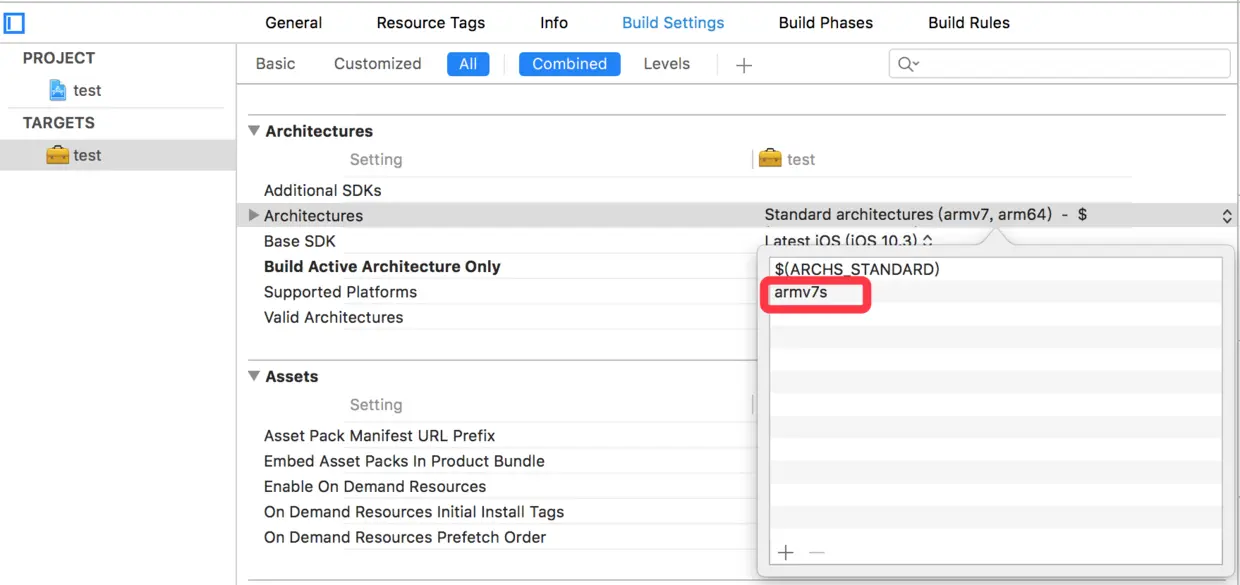Screen dimensions: 1240x585
Task: Add a build setting with plus icon
Action: coord(743,65)
